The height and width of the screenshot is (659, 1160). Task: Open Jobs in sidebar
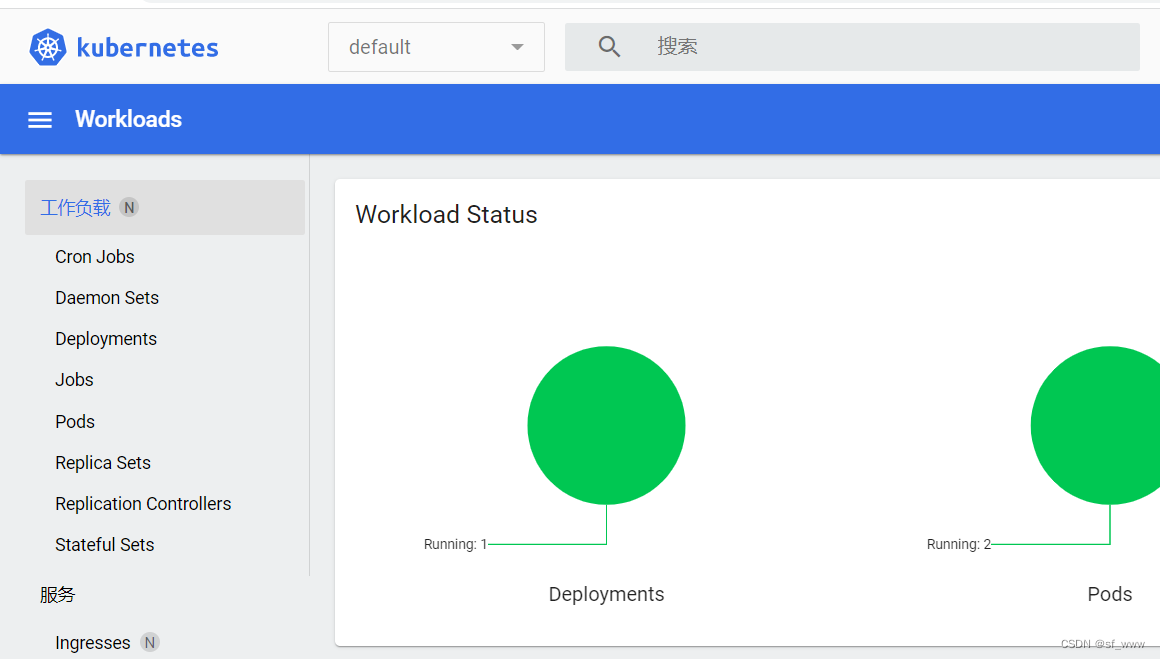coord(74,379)
